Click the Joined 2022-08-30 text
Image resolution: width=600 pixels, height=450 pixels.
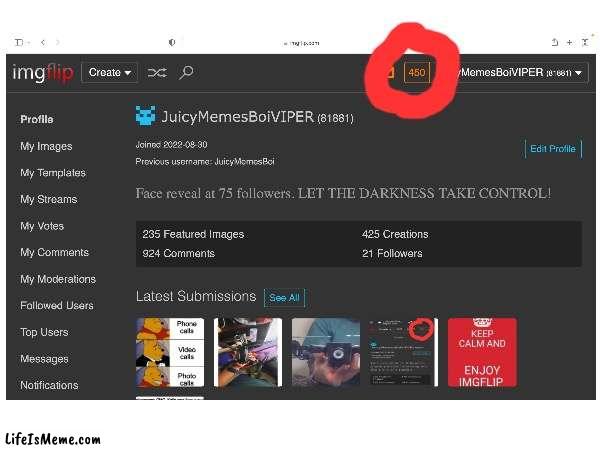pos(171,145)
